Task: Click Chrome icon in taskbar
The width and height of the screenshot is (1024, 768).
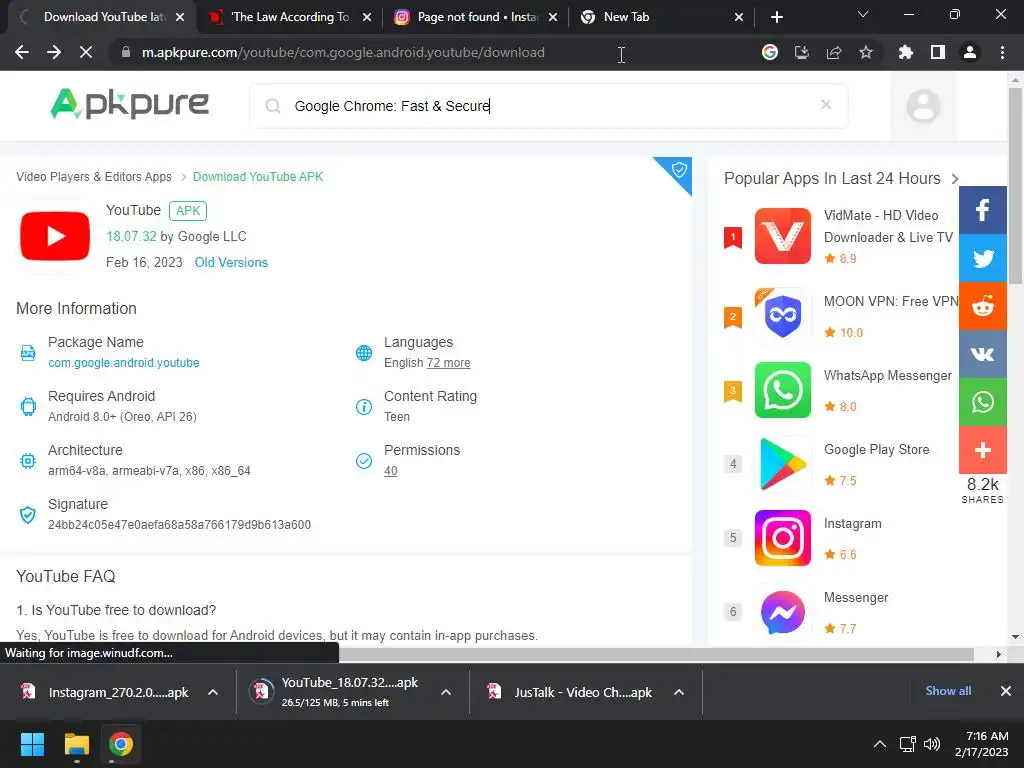Action: [x=121, y=744]
